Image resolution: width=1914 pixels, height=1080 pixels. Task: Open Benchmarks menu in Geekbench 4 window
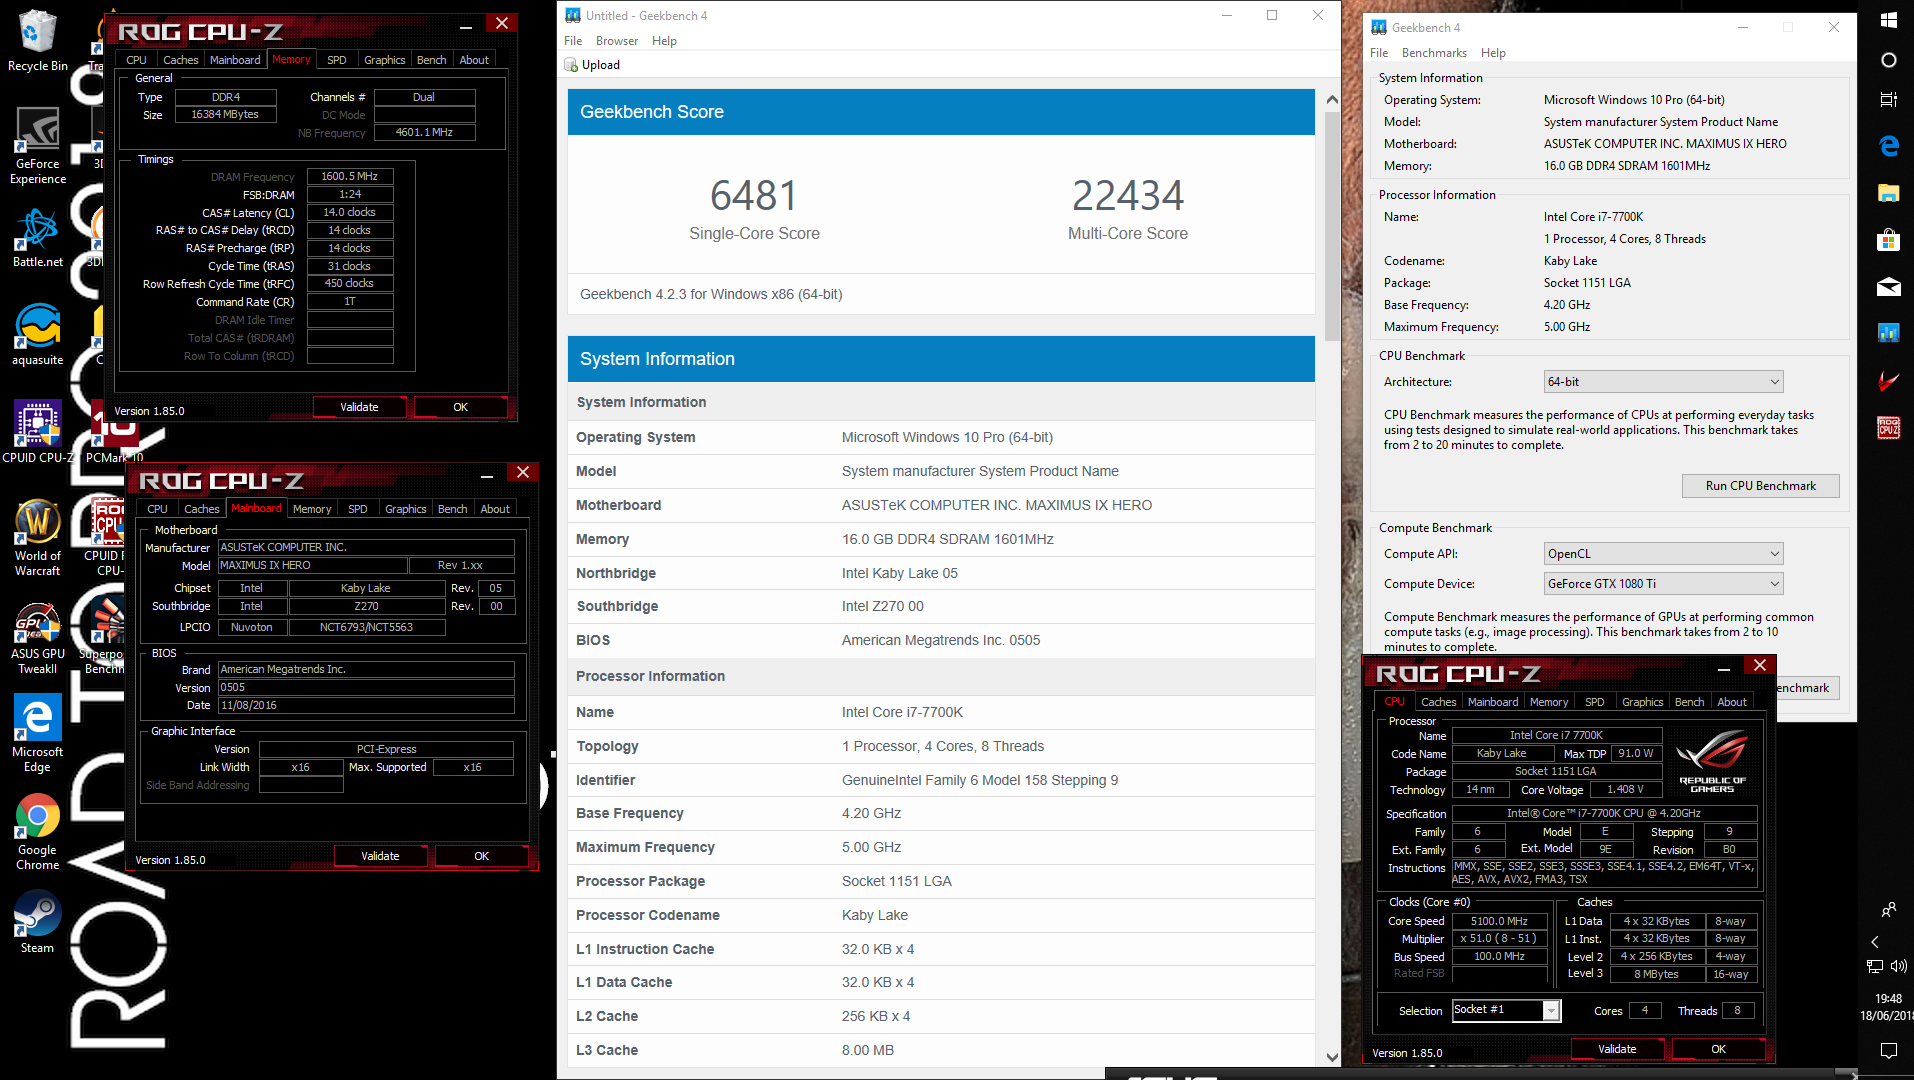click(1434, 53)
